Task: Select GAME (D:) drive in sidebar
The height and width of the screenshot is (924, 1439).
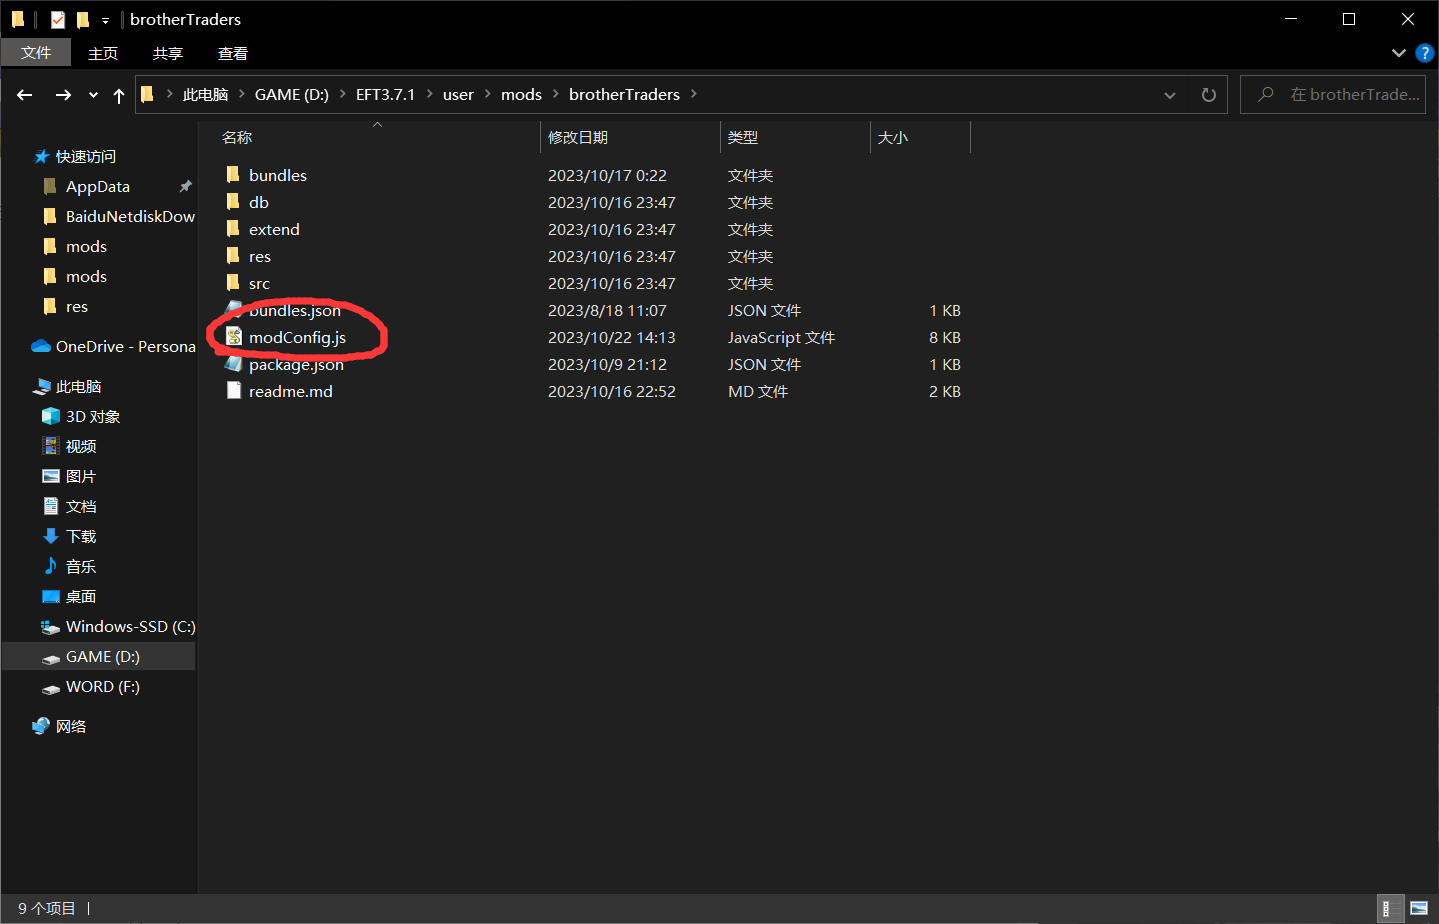Action: click(102, 657)
